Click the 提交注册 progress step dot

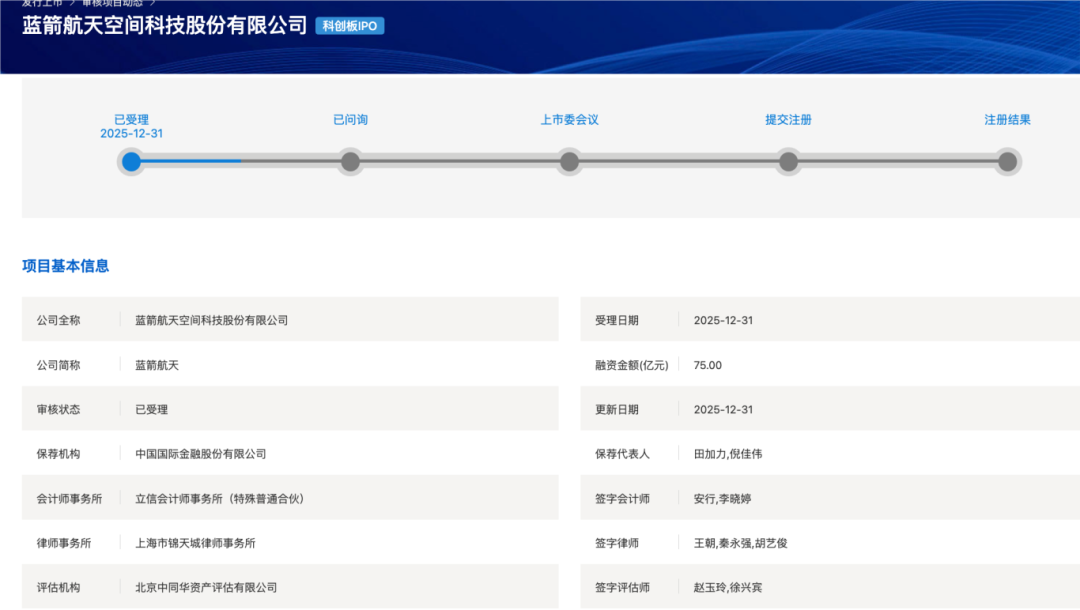(789, 162)
